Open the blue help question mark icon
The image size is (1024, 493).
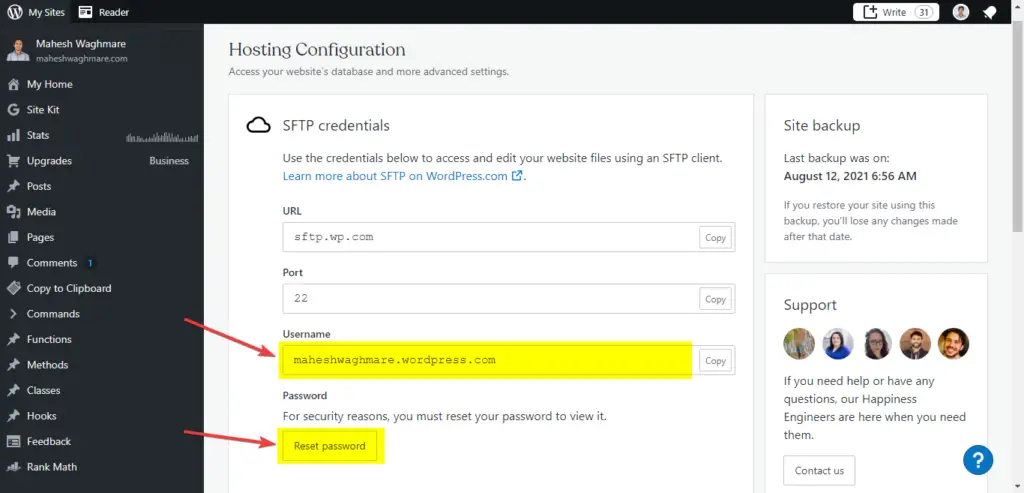[978, 460]
